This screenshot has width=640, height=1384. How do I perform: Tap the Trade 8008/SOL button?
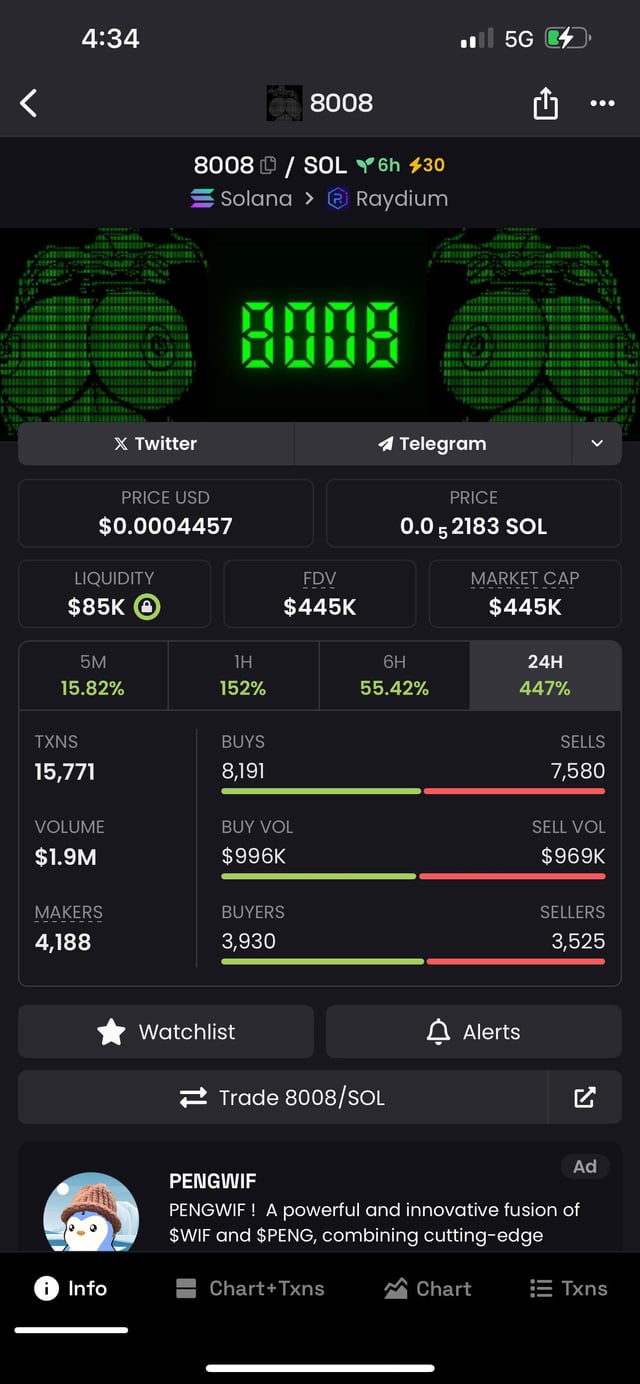pyautogui.click(x=283, y=1098)
